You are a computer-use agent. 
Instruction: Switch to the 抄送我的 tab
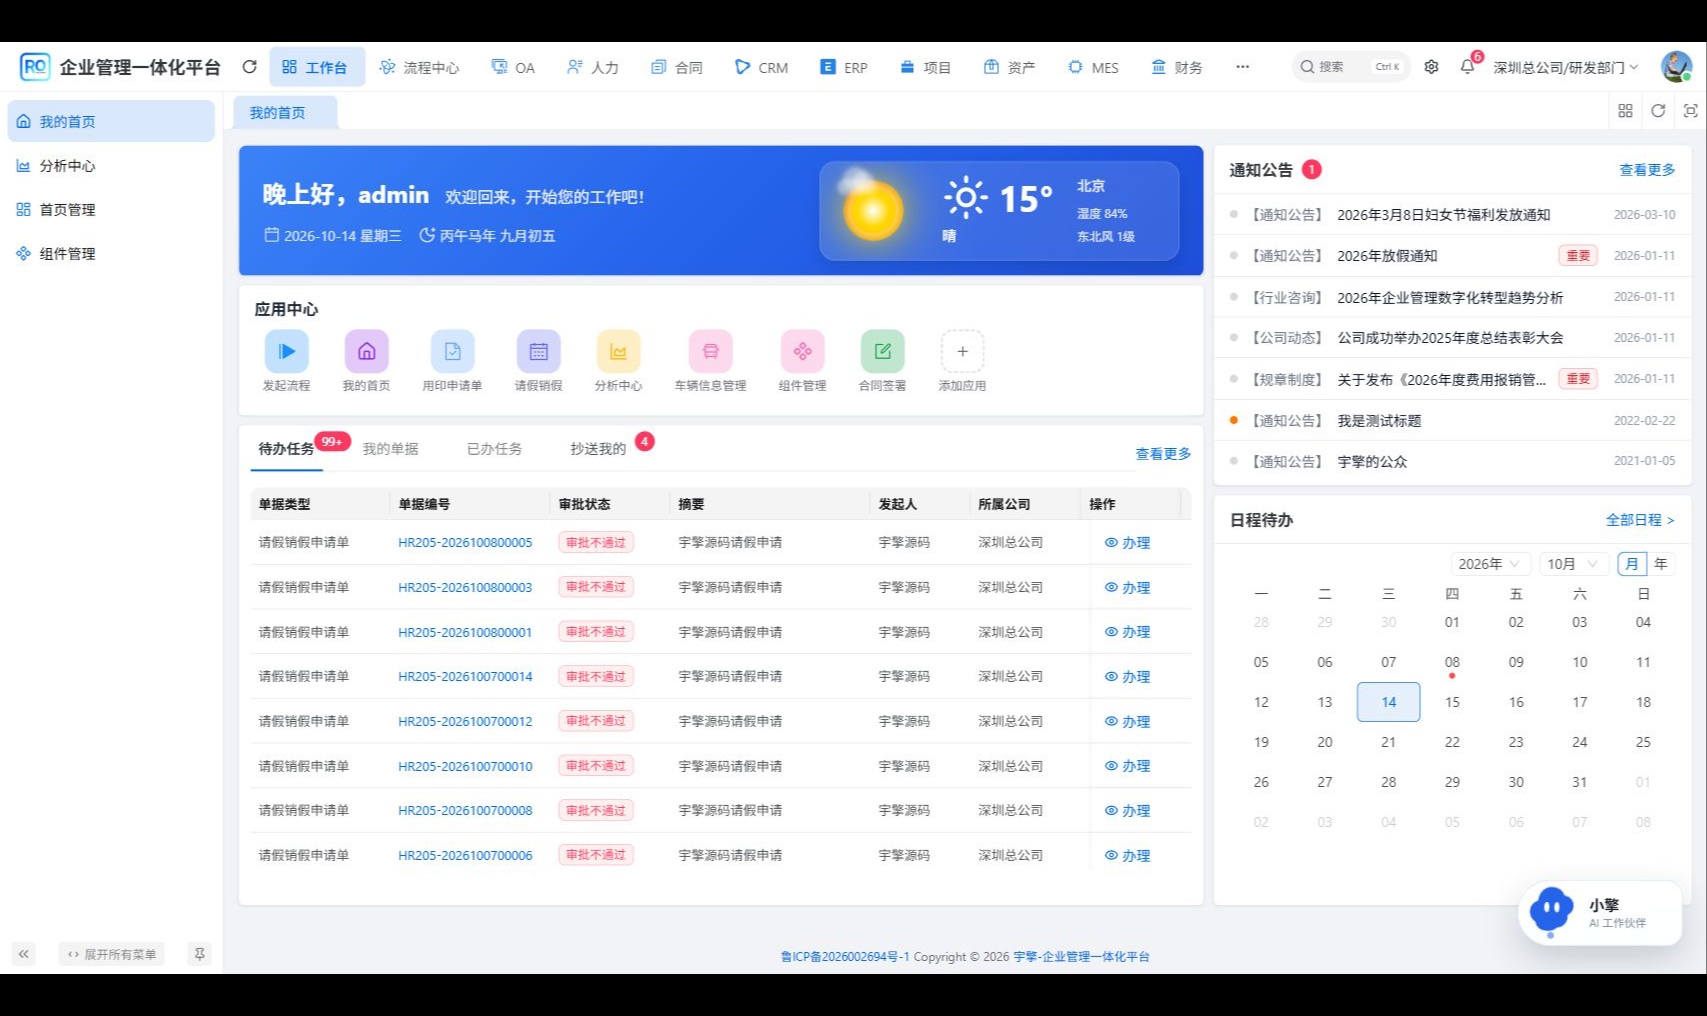tap(598, 449)
